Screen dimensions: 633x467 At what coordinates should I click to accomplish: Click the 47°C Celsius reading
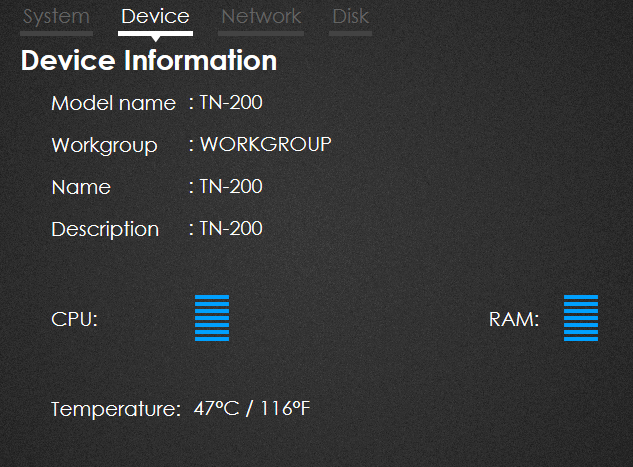pos(217,409)
